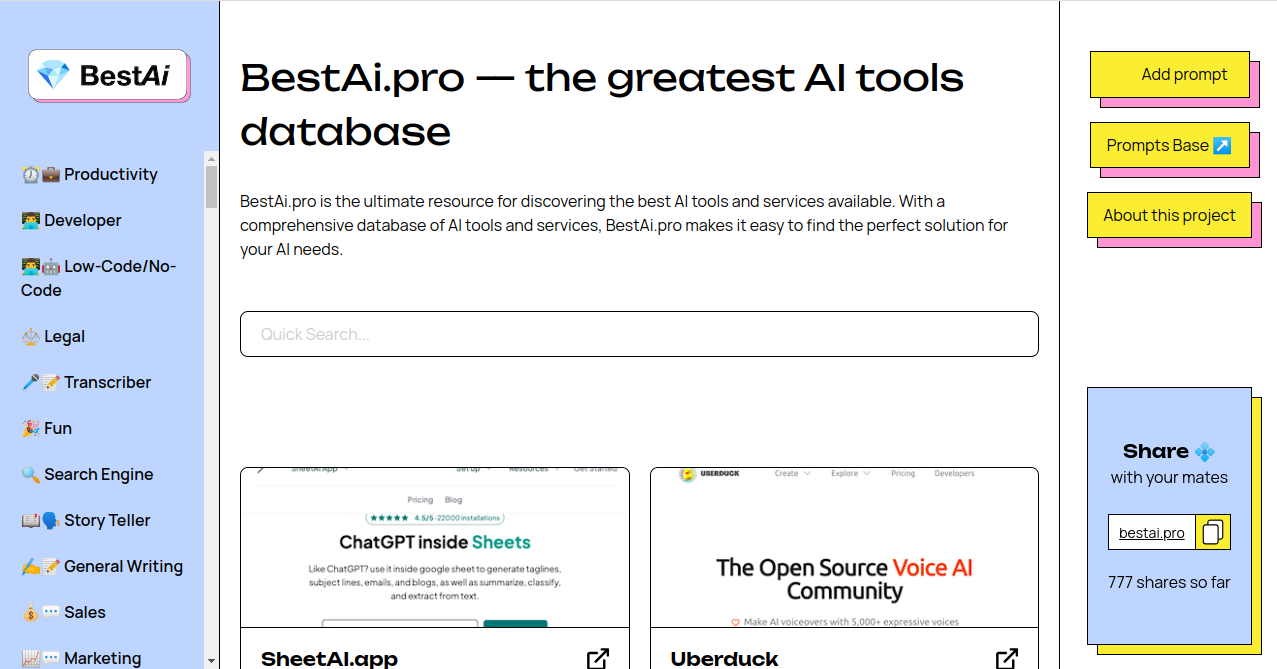This screenshot has width=1277, height=669.
Task: Open the General Writing category
Action: (x=102, y=566)
